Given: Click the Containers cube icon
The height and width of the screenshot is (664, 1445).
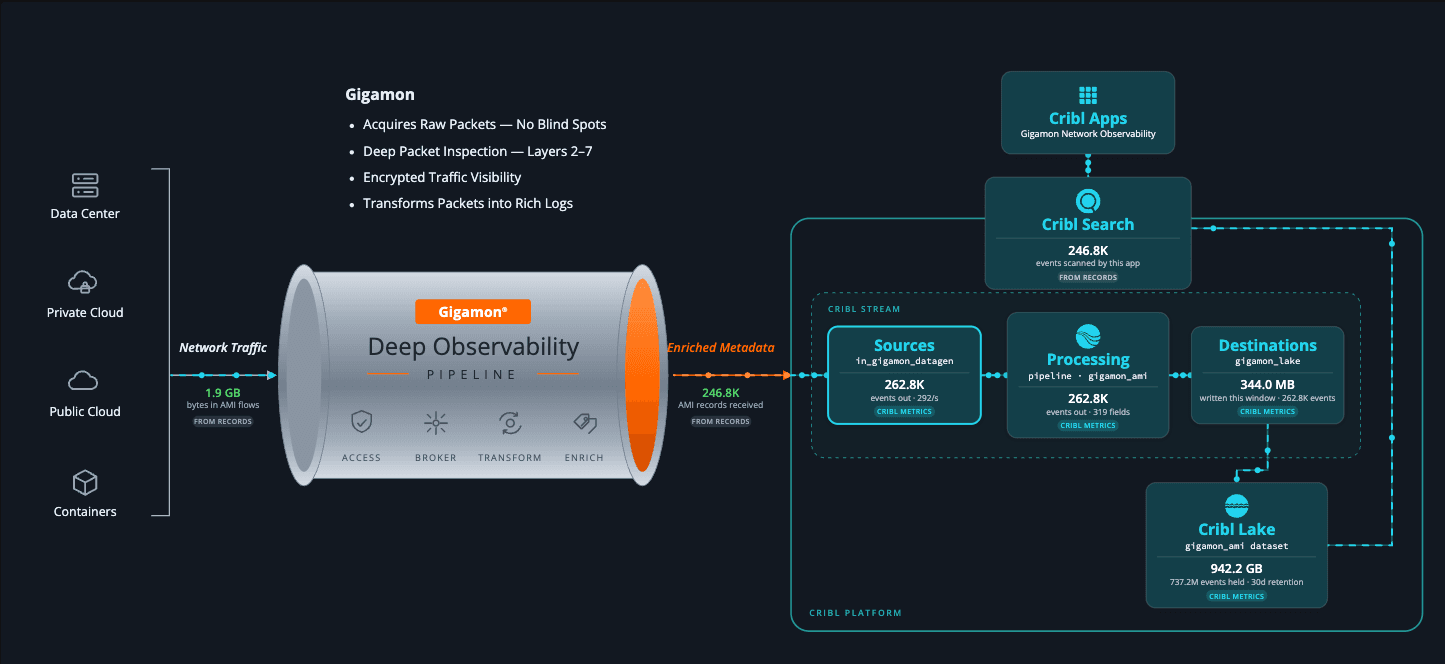Looking at the screenshot, I should pos(85,483).
